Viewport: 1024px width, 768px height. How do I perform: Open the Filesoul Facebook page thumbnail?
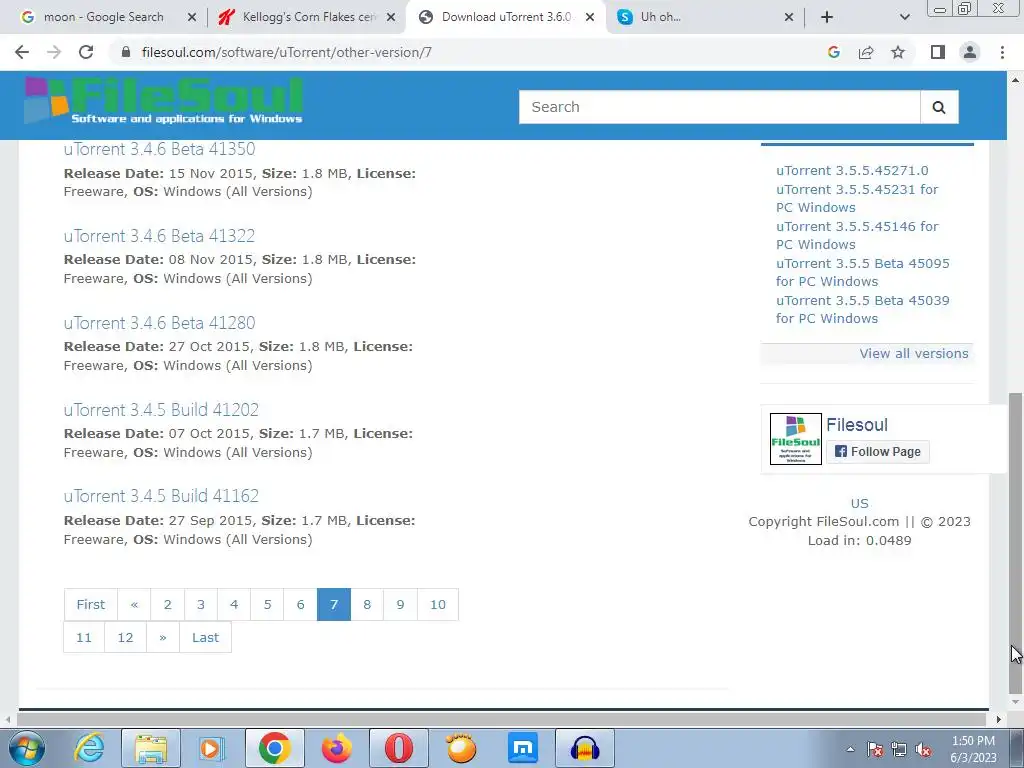click(x=795, y=439)
